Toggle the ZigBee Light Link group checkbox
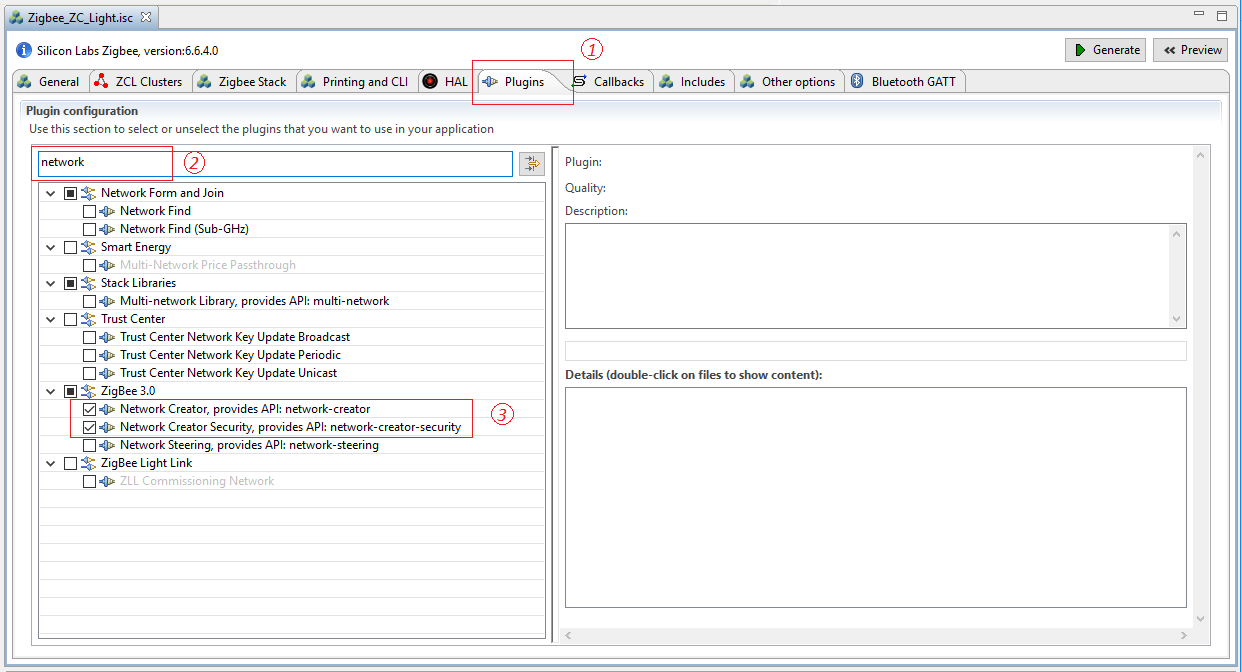Image resolution: width=1242 pixels, height=672 pixels. point(70,463)
